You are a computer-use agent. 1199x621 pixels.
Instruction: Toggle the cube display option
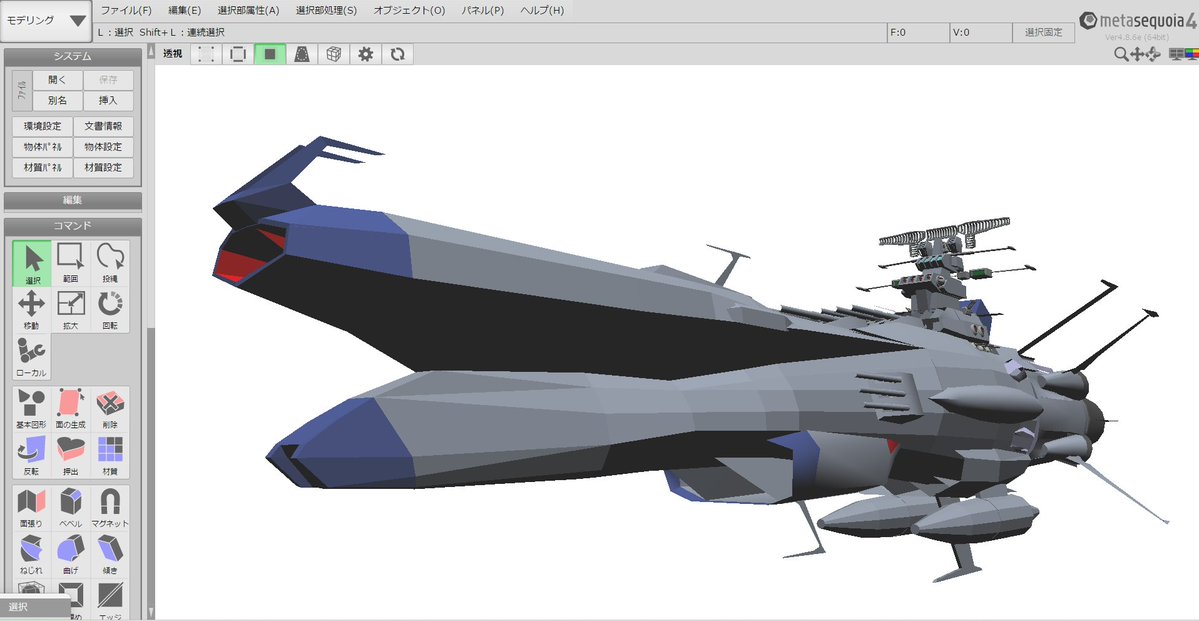(333, 54)
